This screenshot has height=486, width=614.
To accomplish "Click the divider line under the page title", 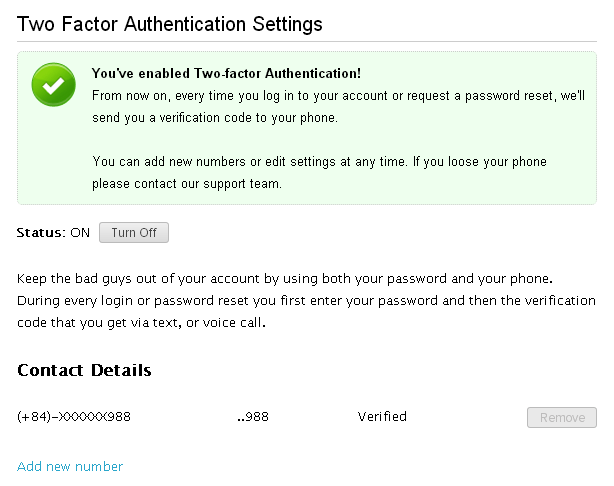I will pos(307,41).
